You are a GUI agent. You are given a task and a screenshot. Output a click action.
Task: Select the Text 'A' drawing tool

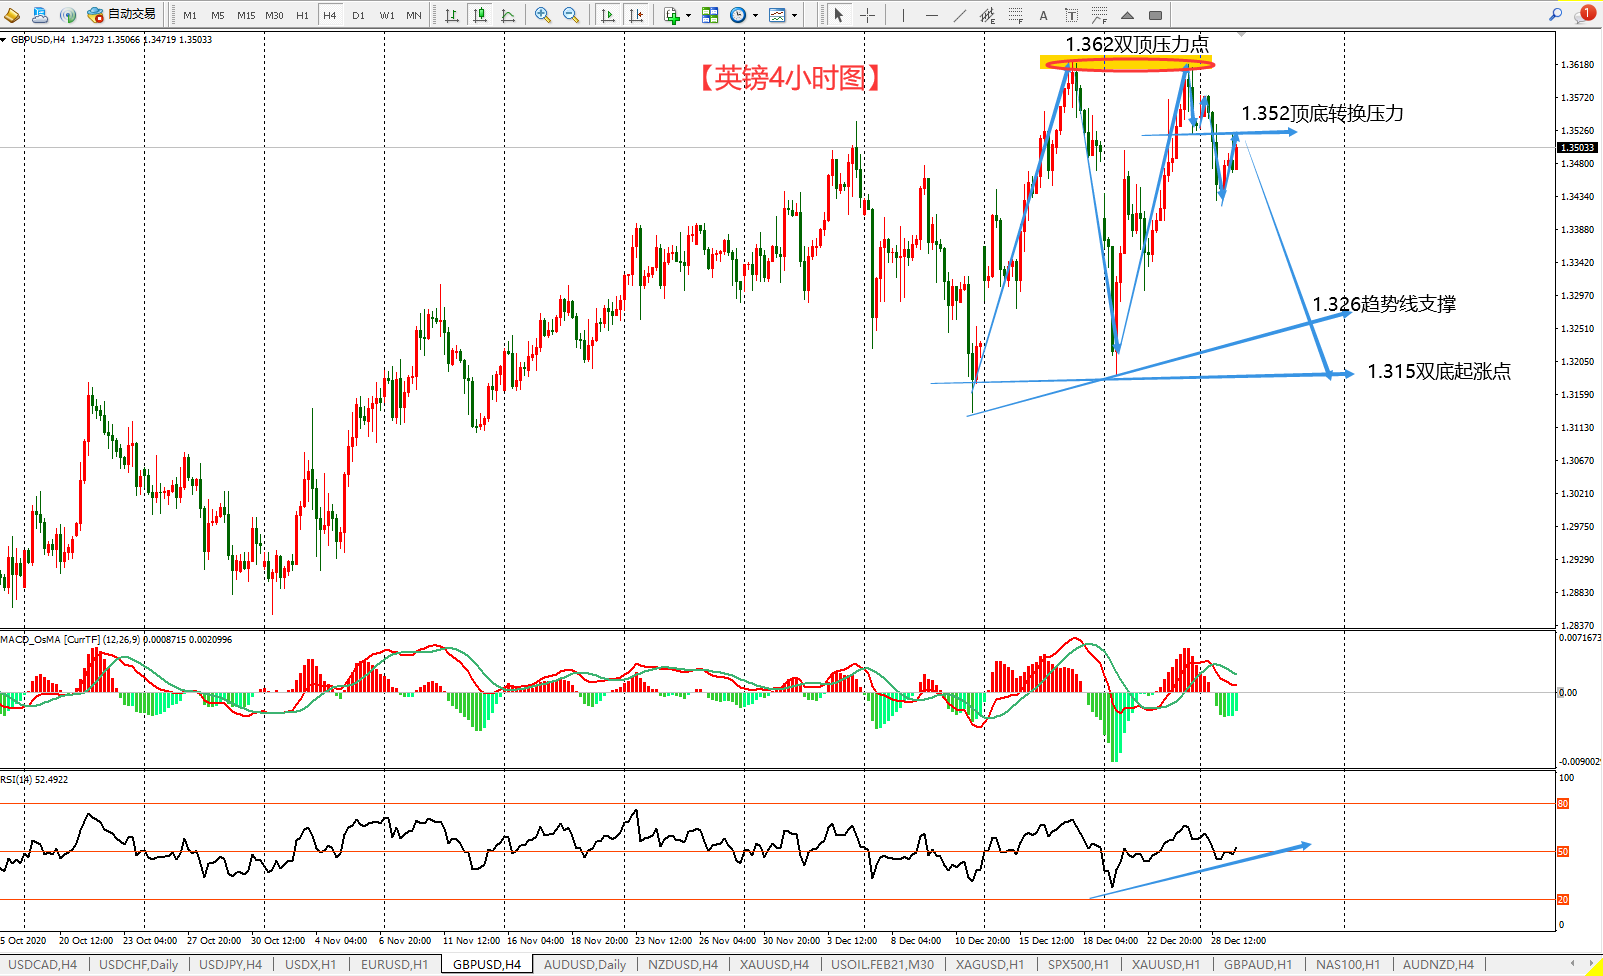pos(1043,15)
